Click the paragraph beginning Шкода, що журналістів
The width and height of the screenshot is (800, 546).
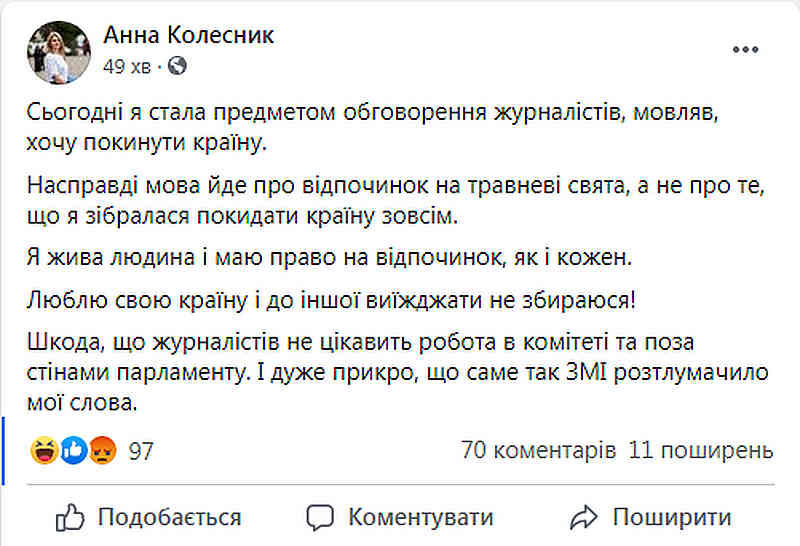(x=397, y=373)
